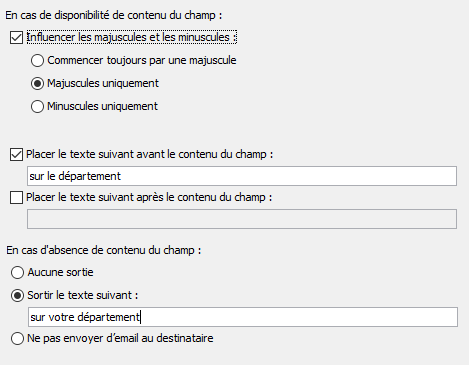
Task: Click the 'Placer le texte suivant avant' label text
Action: click(150, 154)
